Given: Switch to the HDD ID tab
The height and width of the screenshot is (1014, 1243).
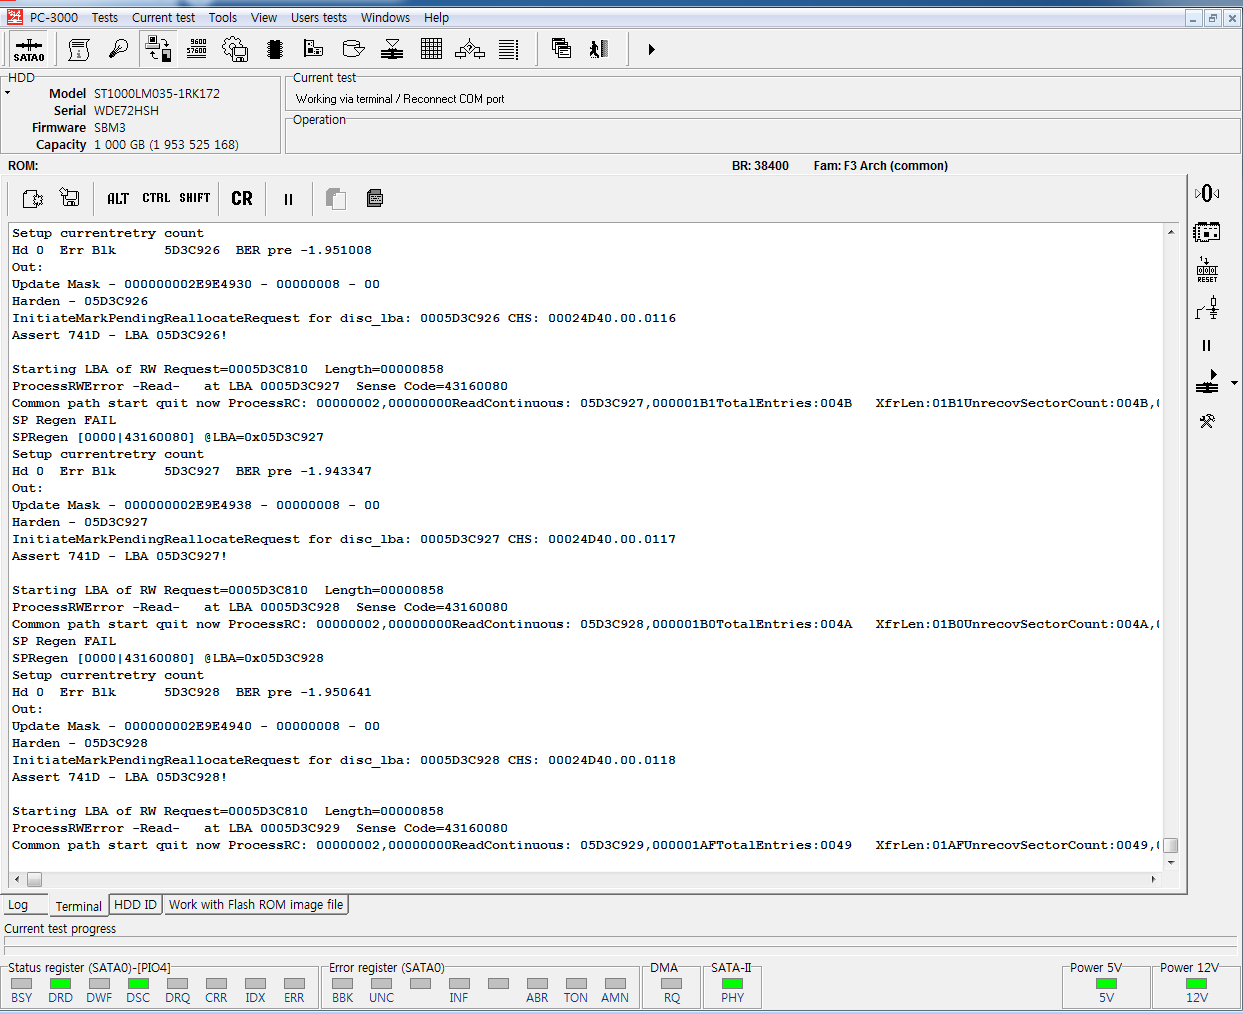Looking at the screenshot, I should click(x=135, y=904).
